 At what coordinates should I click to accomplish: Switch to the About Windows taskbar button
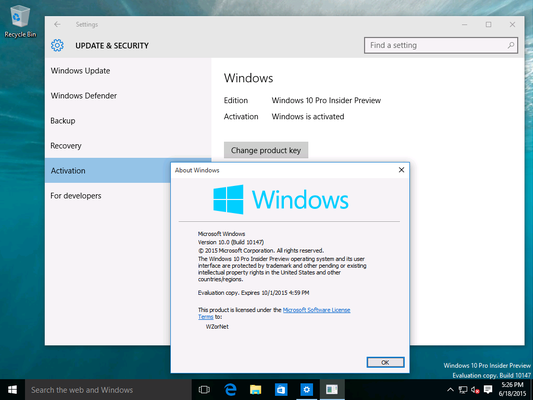point(332,390)
